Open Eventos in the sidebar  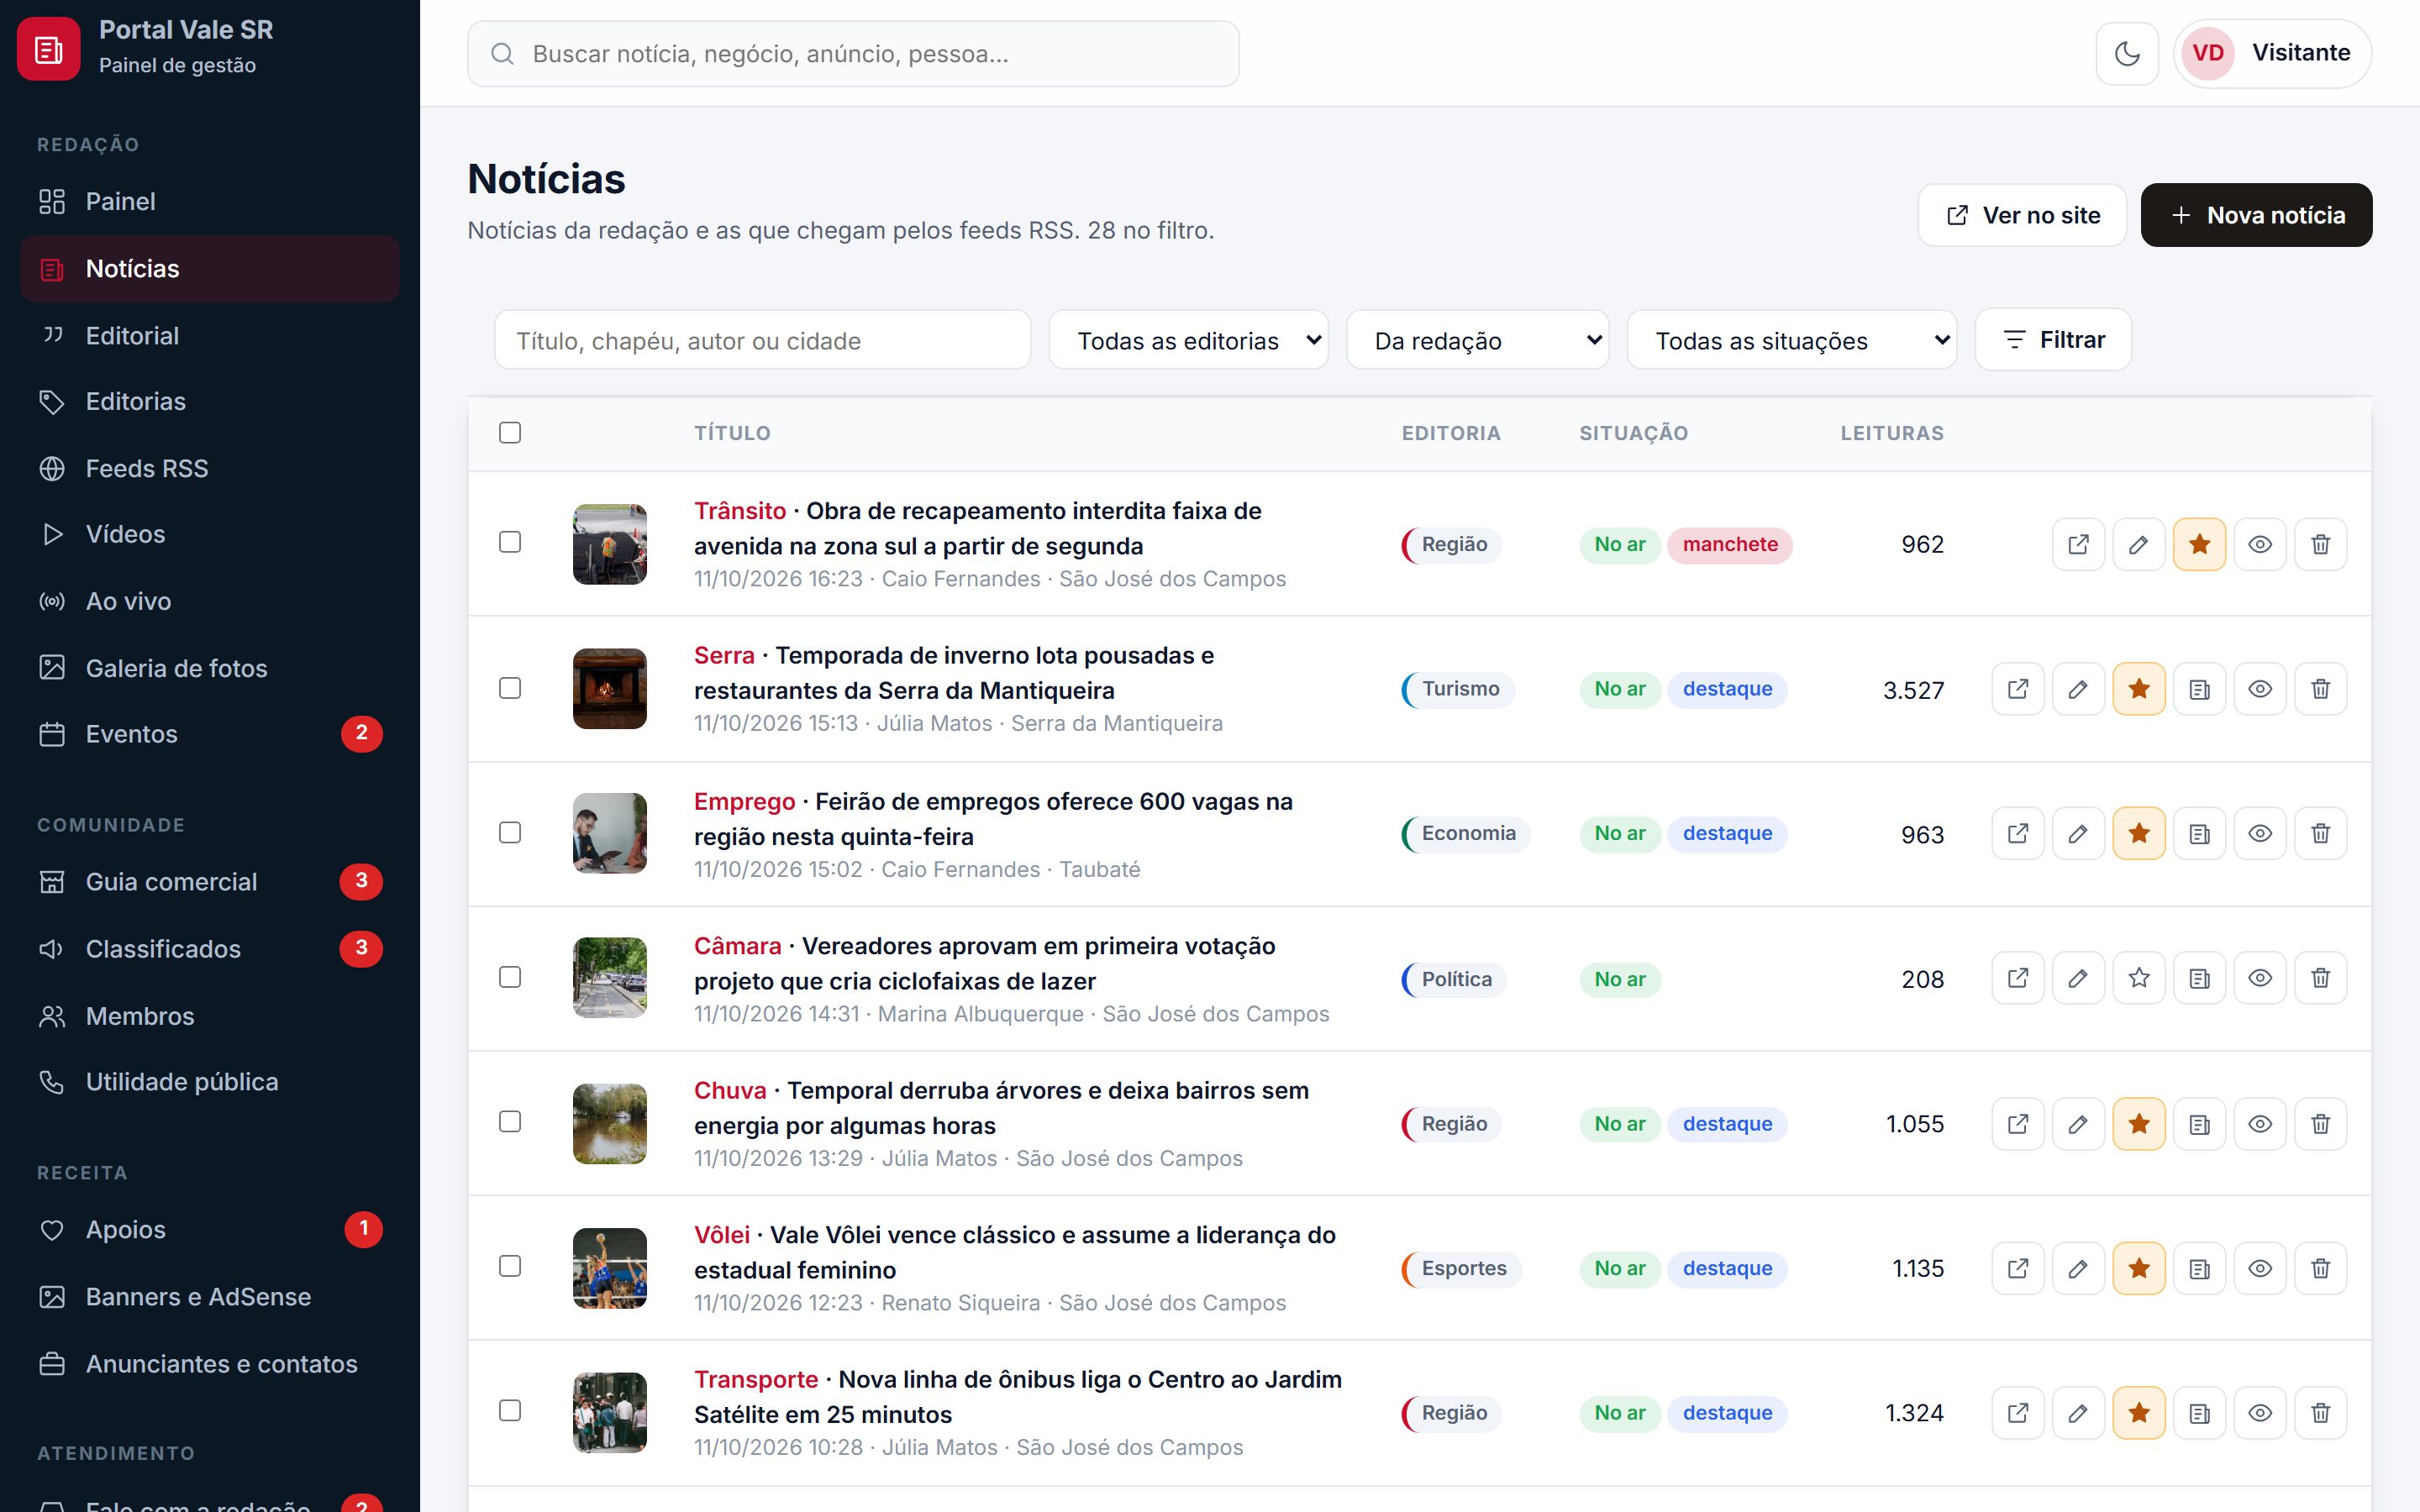210,734
